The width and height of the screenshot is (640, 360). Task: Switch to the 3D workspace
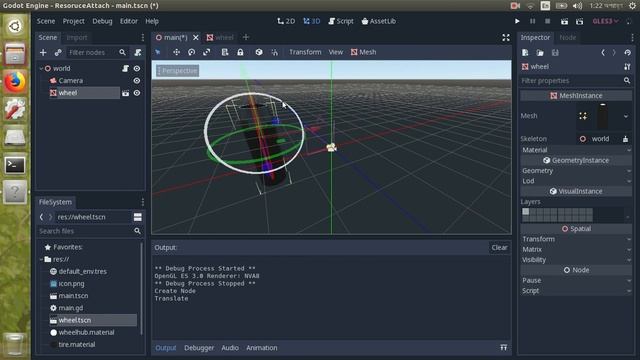[311, 21]
